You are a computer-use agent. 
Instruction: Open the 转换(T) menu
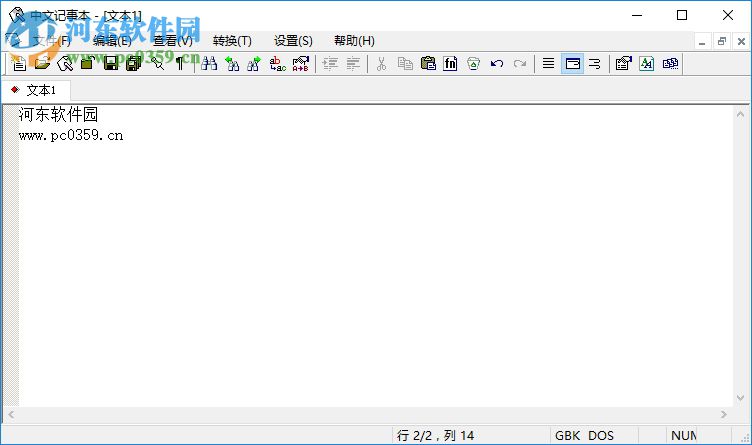pos(232,41)
